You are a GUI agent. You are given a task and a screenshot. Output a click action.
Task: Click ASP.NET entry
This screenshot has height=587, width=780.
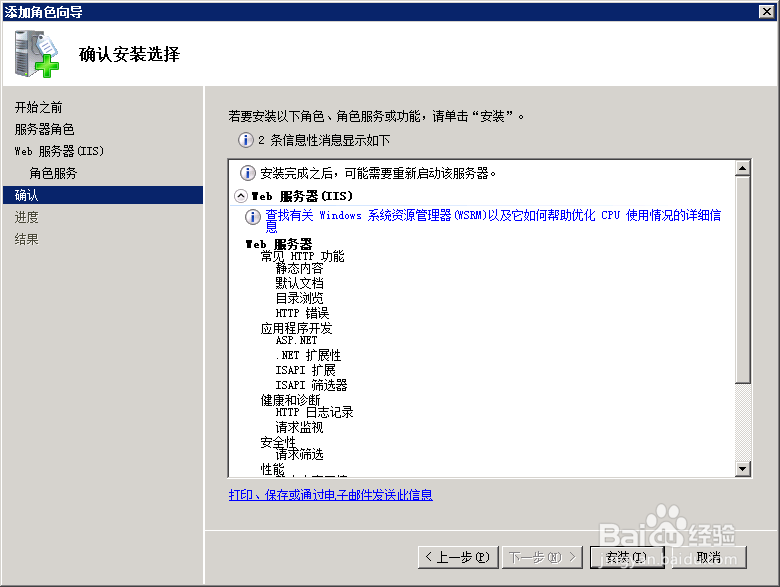coord(296,340)
